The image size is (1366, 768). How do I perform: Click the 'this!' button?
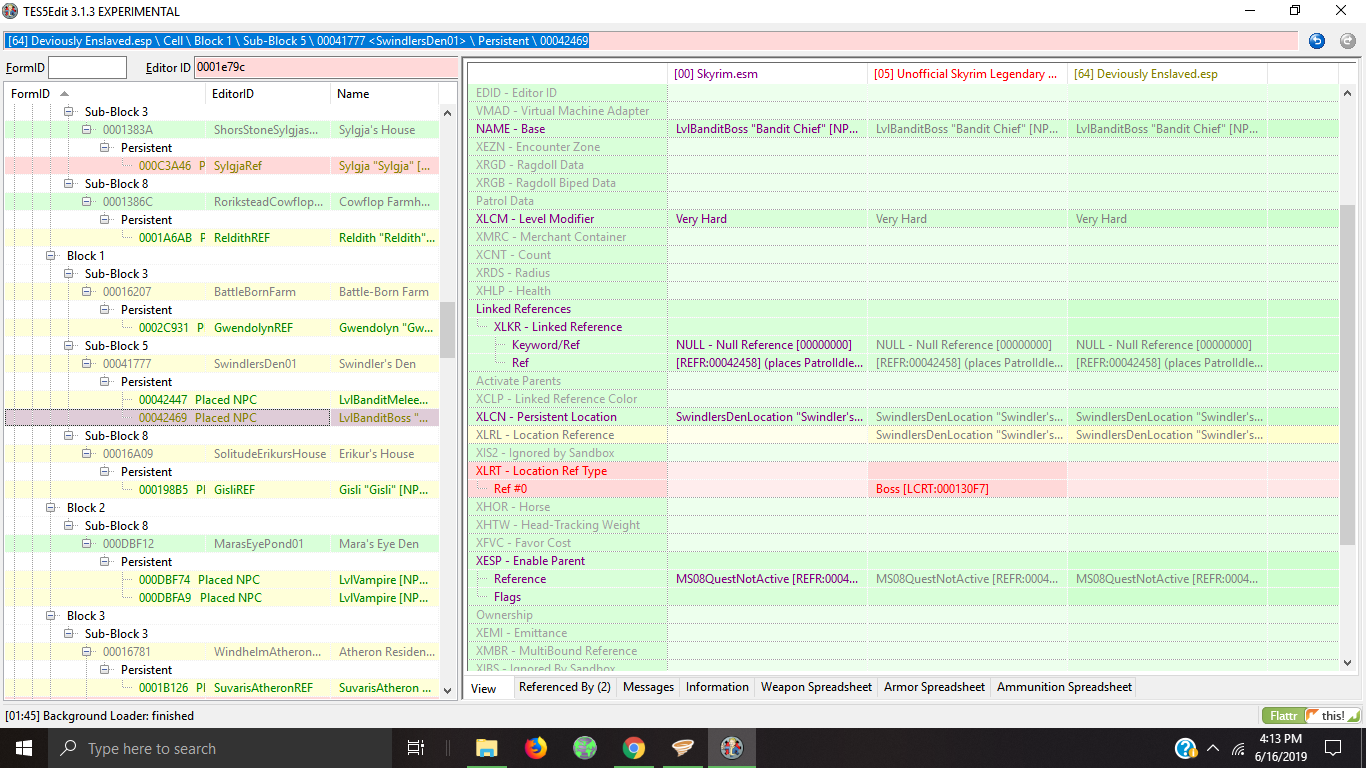[1332, 716]
